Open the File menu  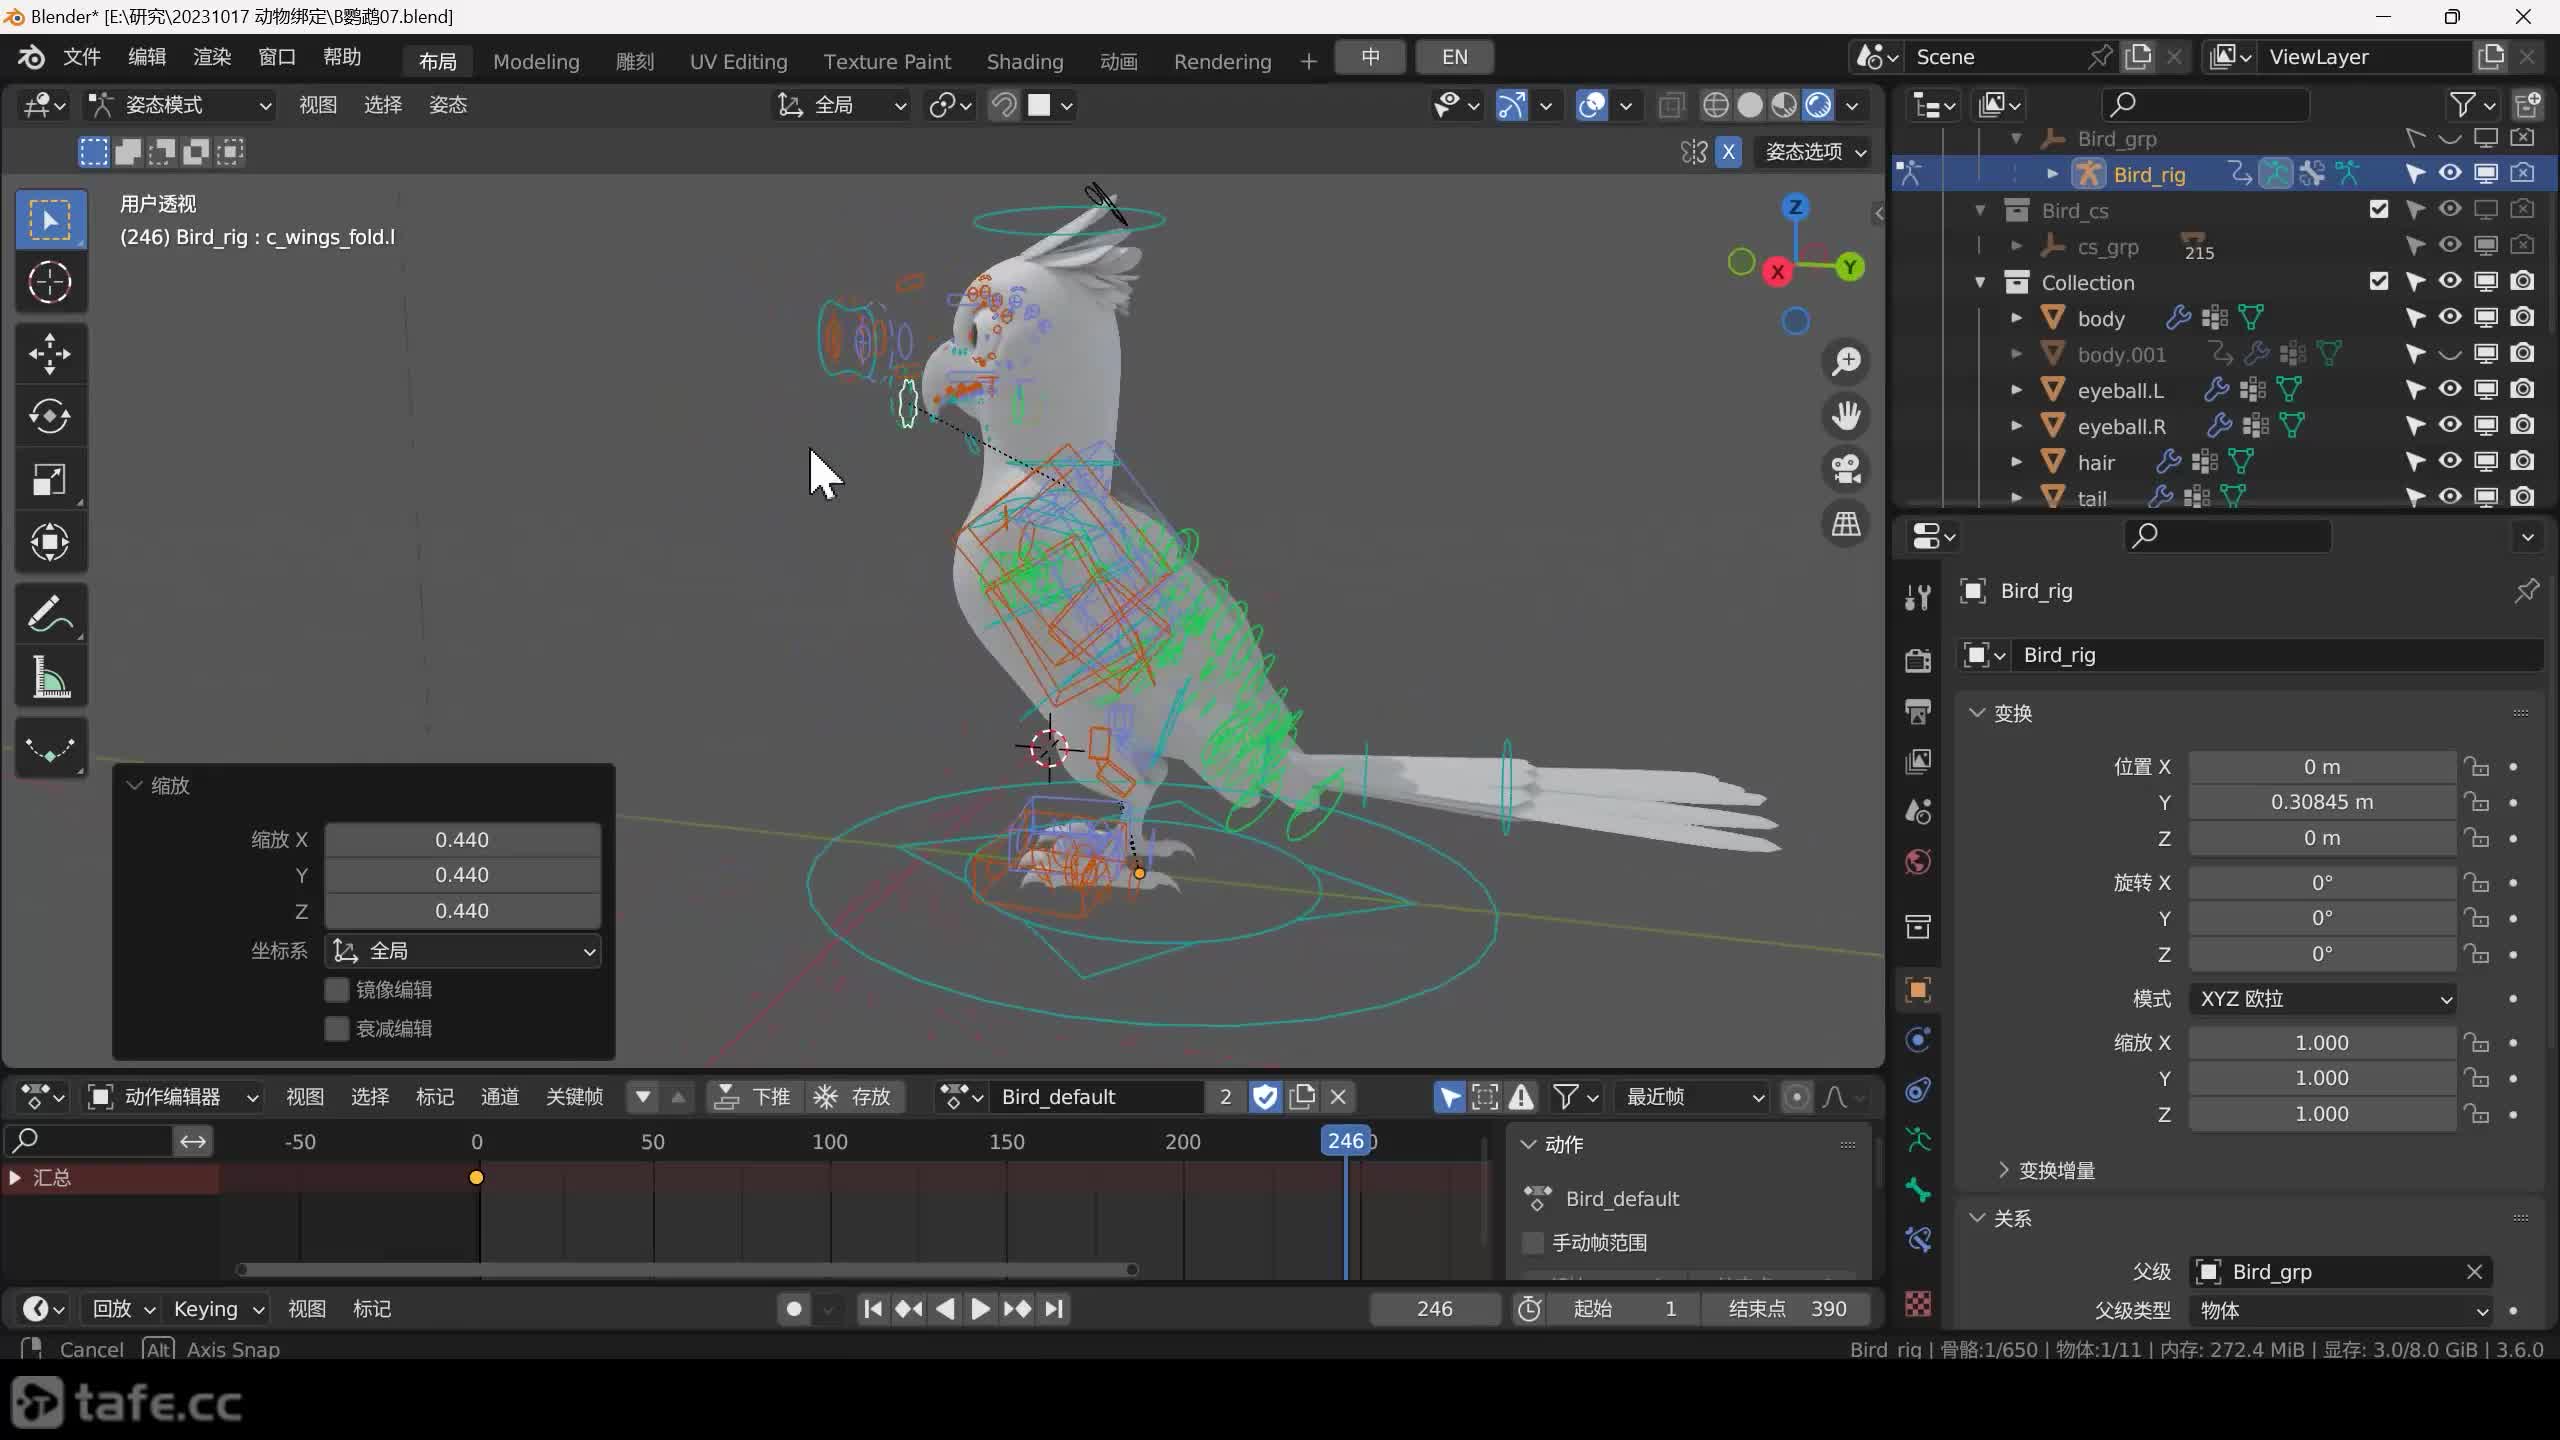point(82,57)
